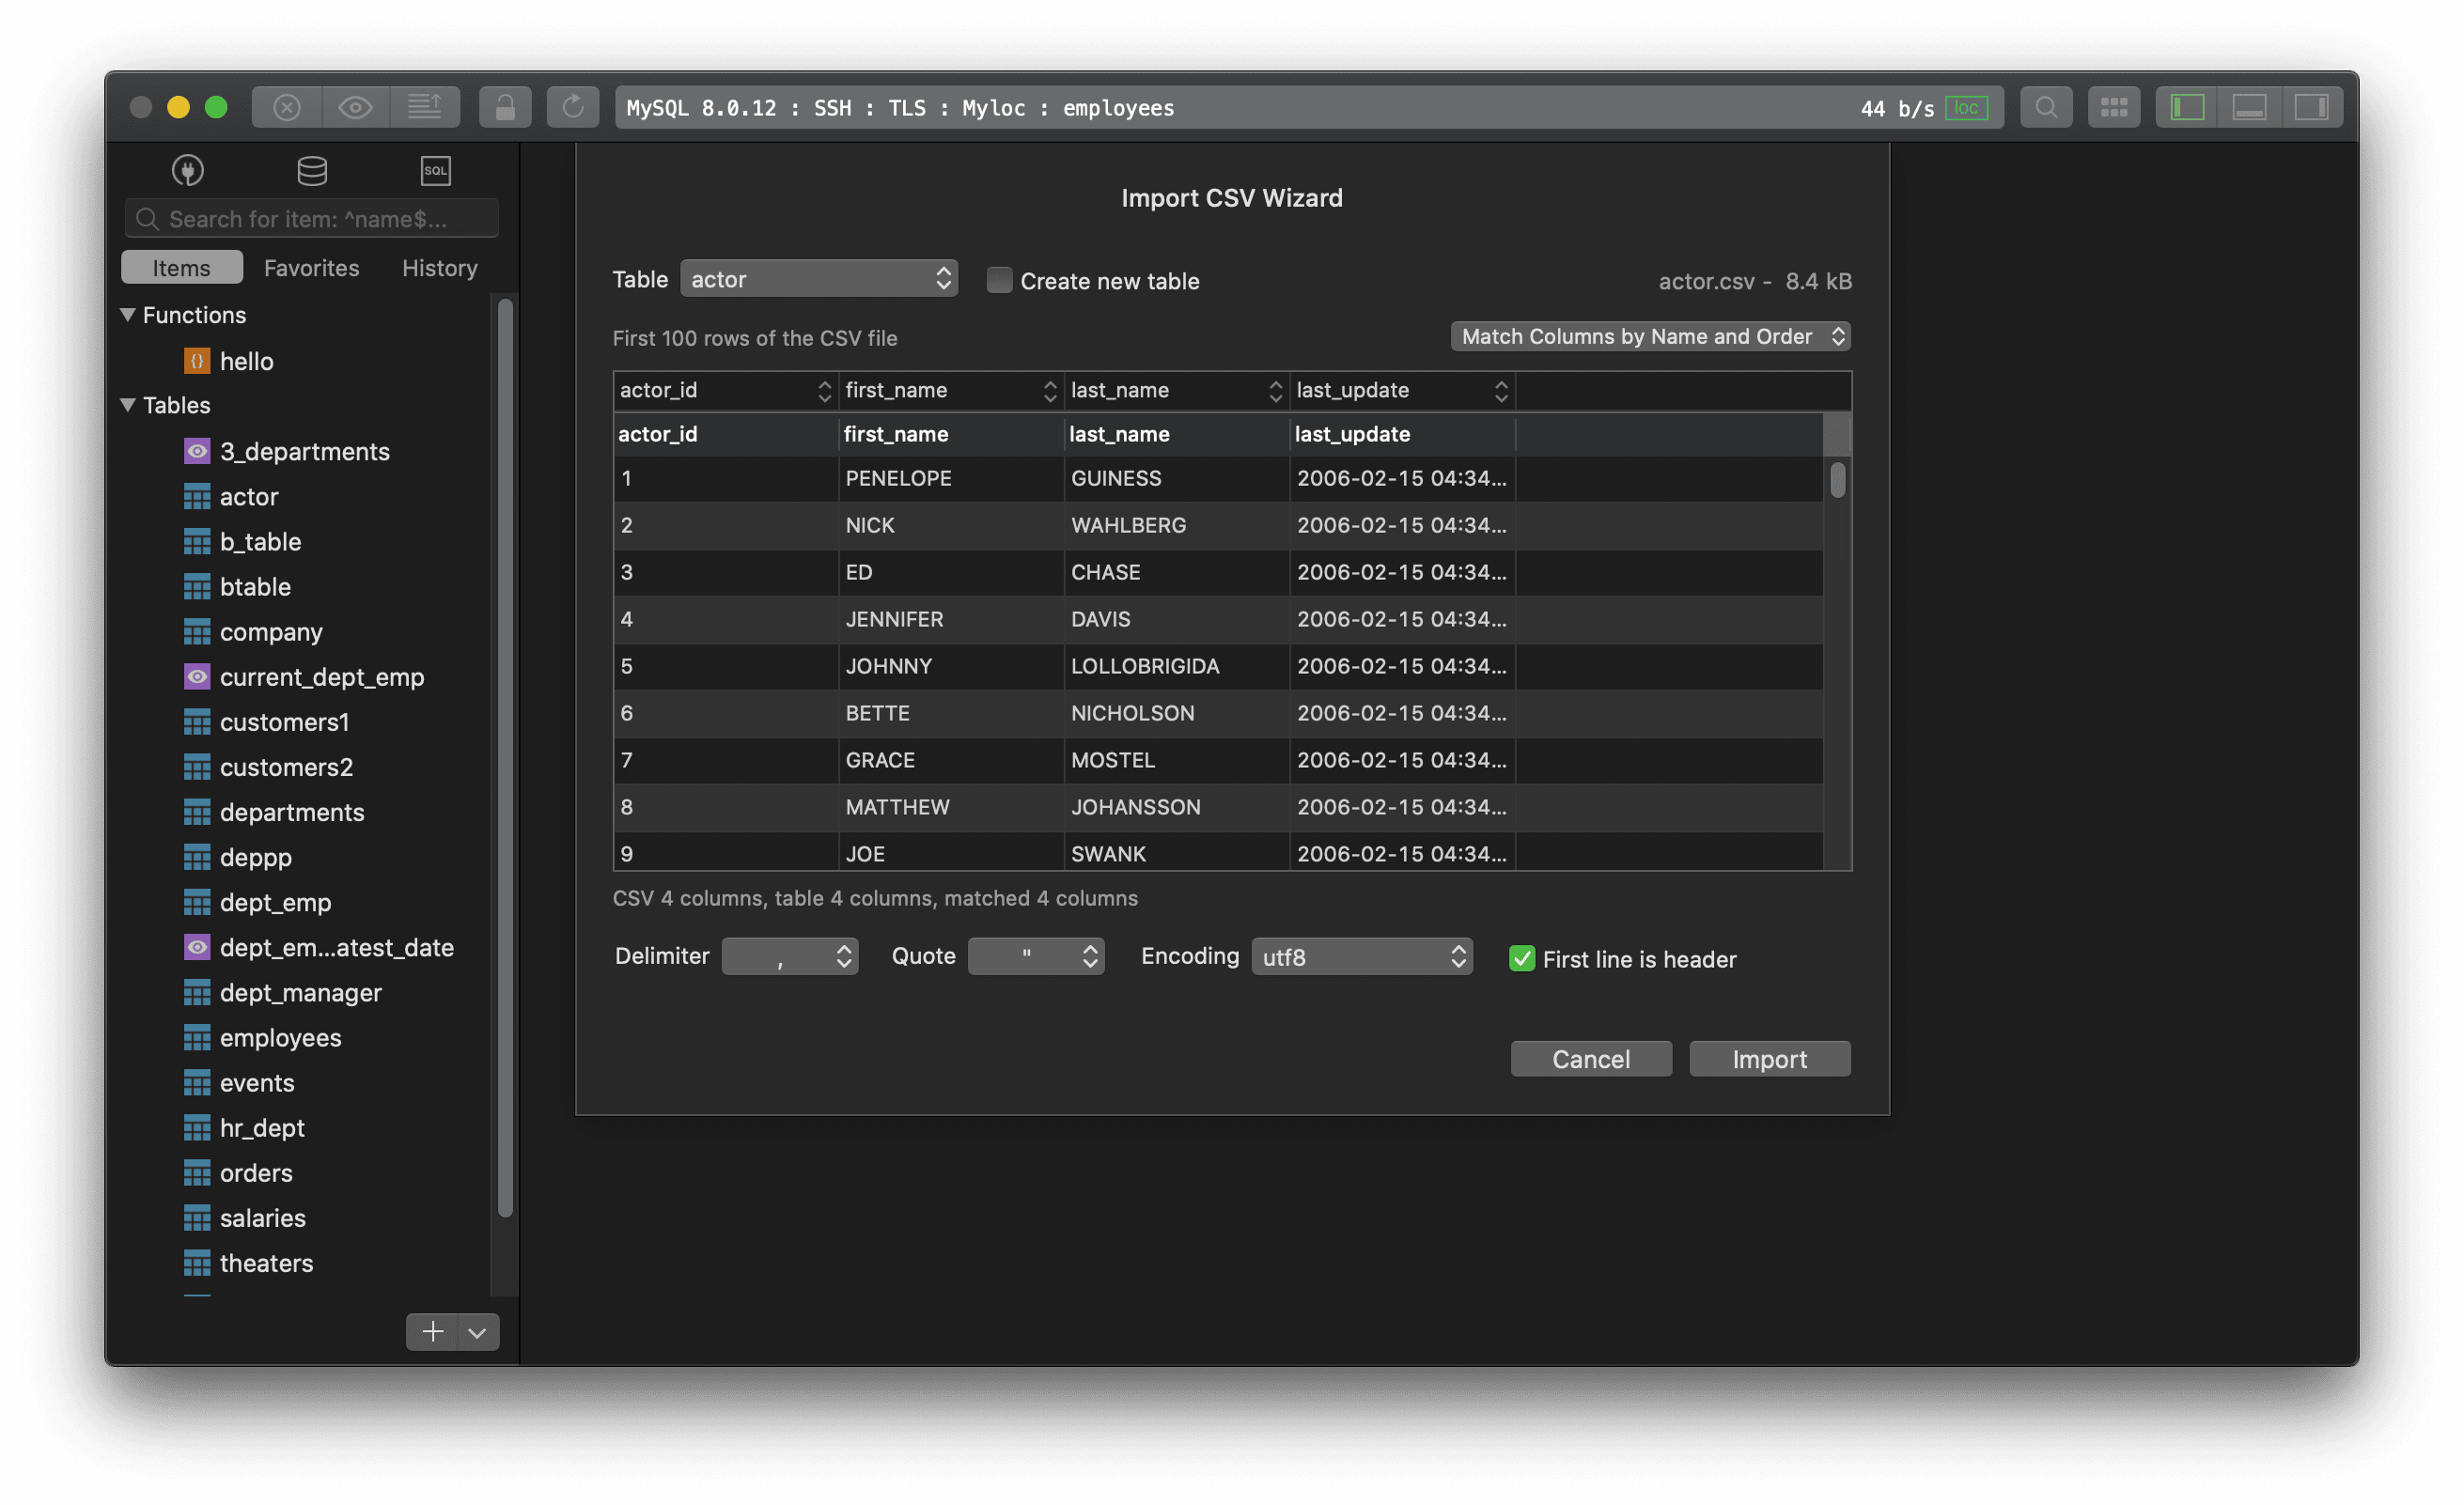The height and width of the screenshot is (1505, 2464).
Task: Switch to the Items tab
Action: click(x=182, y=267)
